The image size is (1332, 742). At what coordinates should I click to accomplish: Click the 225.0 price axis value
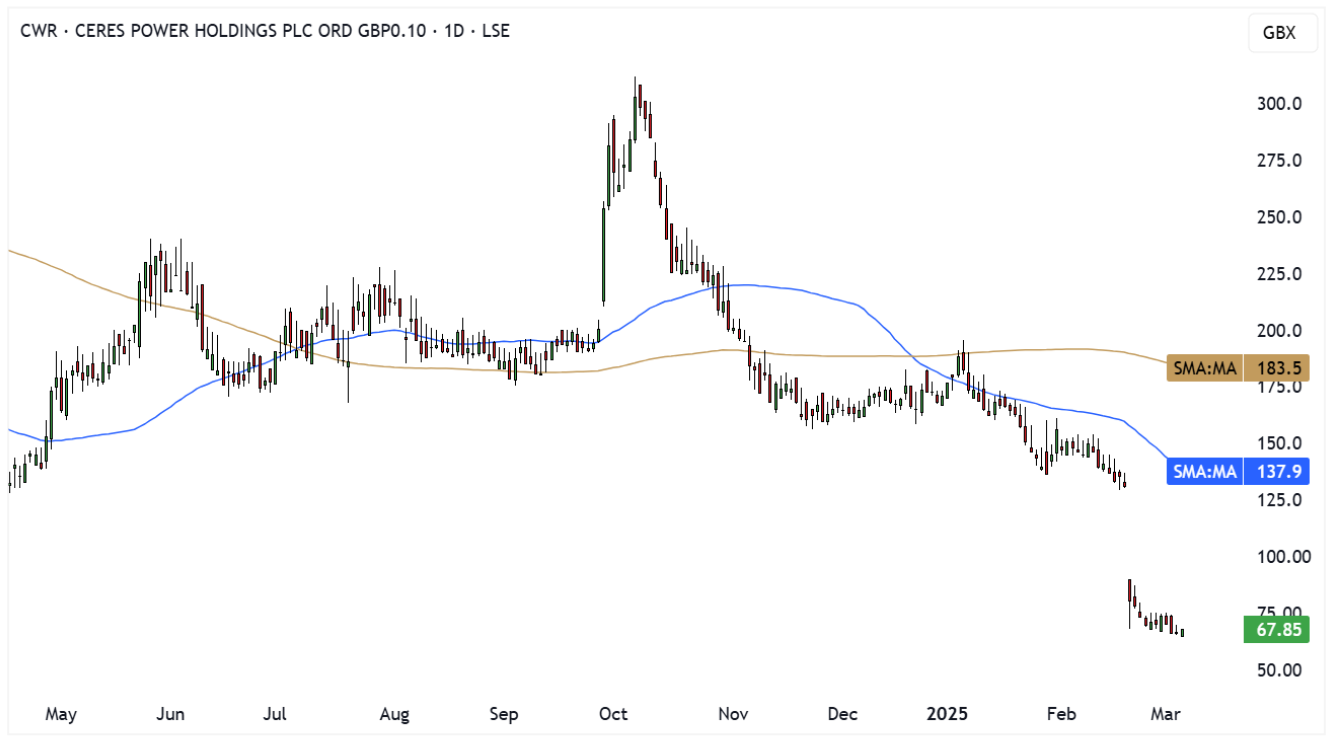(1278, 274)
